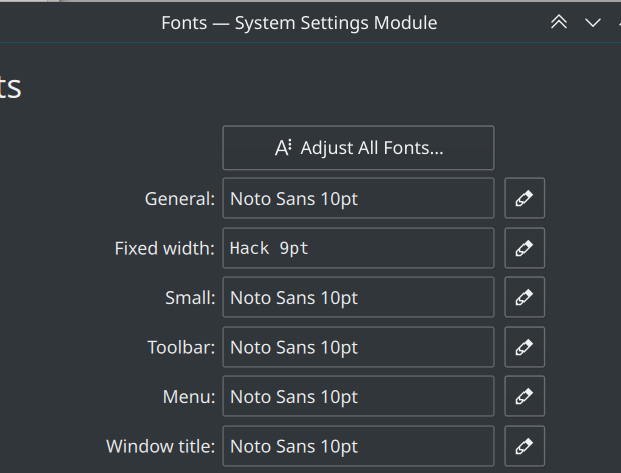Edit the Window title font via pencil icon
This screenshot has height=473, width=621.
pyautogui.click(x=524, y=446)
